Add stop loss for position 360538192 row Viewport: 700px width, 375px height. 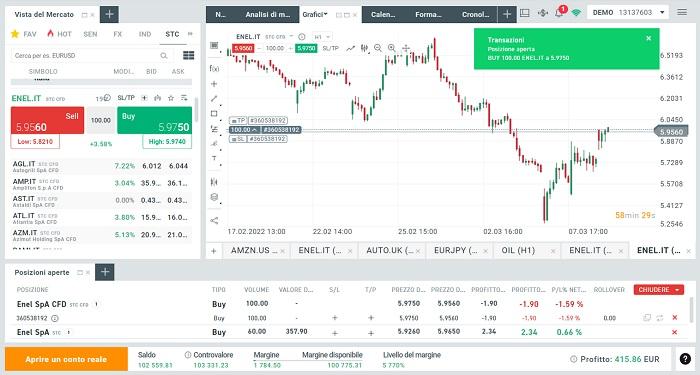(334, 318)
